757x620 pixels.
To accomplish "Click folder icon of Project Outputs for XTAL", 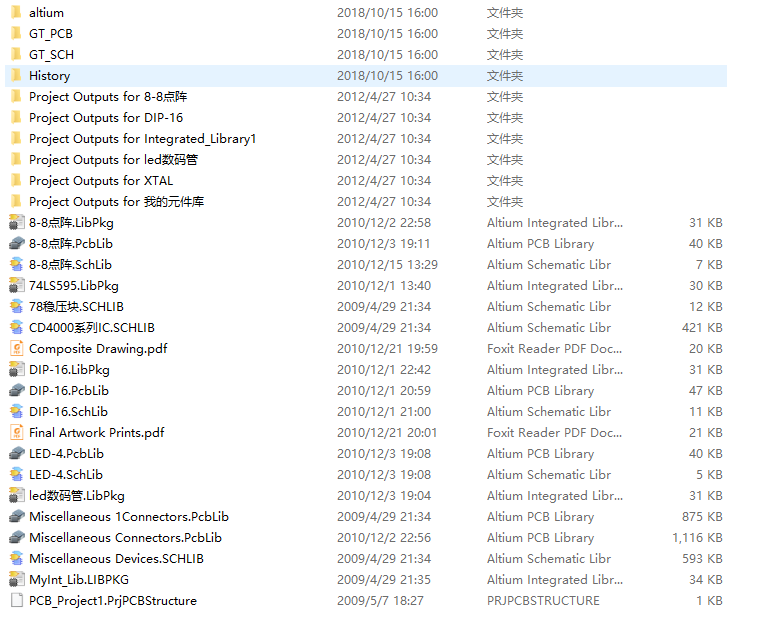I will click(x=16, y=181).
